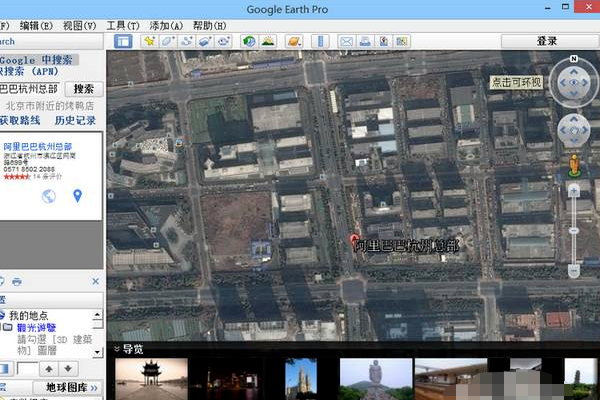Click the 登录 sign-in button
The width and height of the screenshot is (600, 400).
[547, 41]
